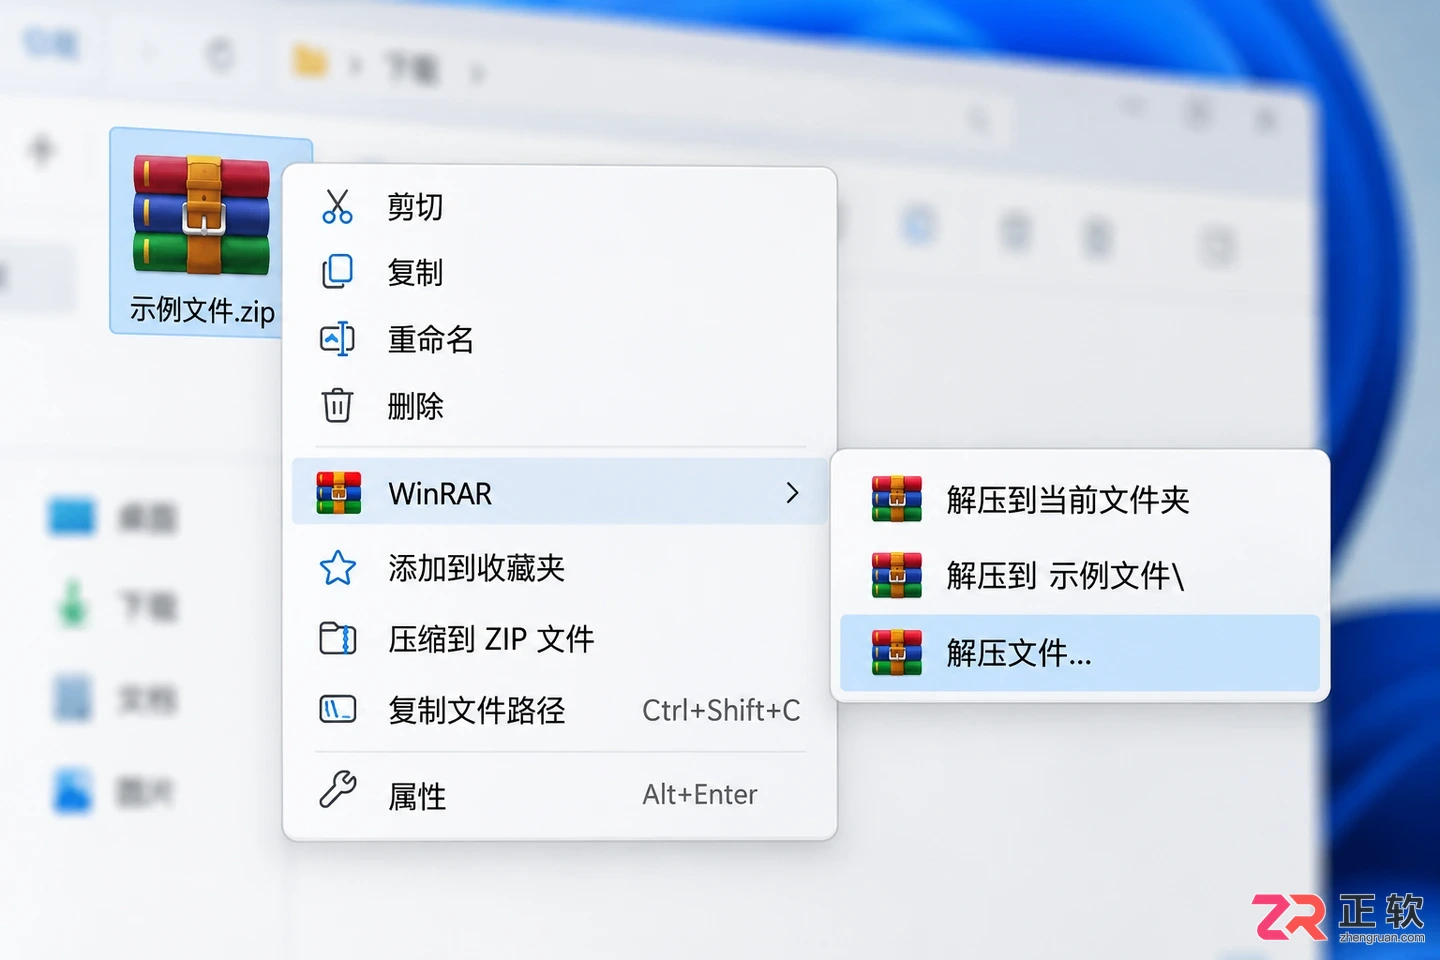Click the copy icon beside 复制

(x=338, y=272)
